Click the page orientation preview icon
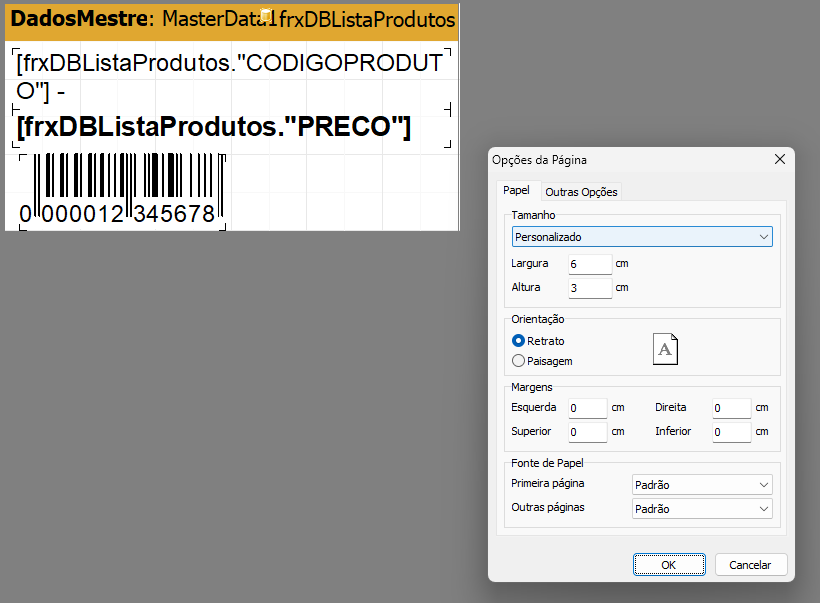 665,349
